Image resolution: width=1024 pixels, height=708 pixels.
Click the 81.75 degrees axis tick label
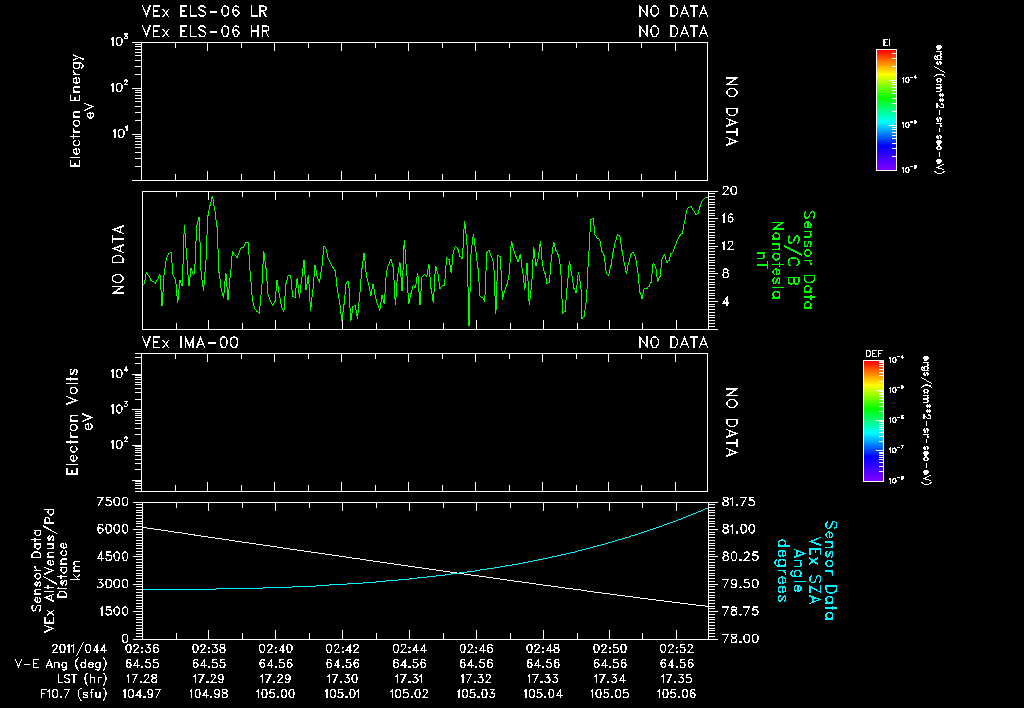point(739,502)
